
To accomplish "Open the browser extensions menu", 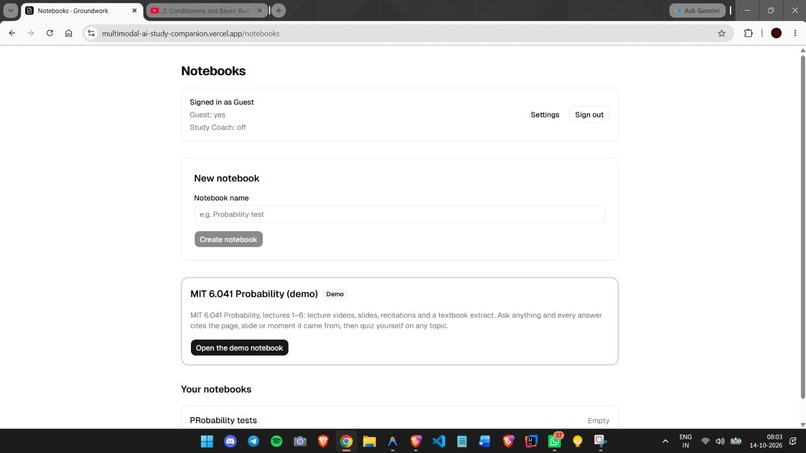I will [748, 33].
